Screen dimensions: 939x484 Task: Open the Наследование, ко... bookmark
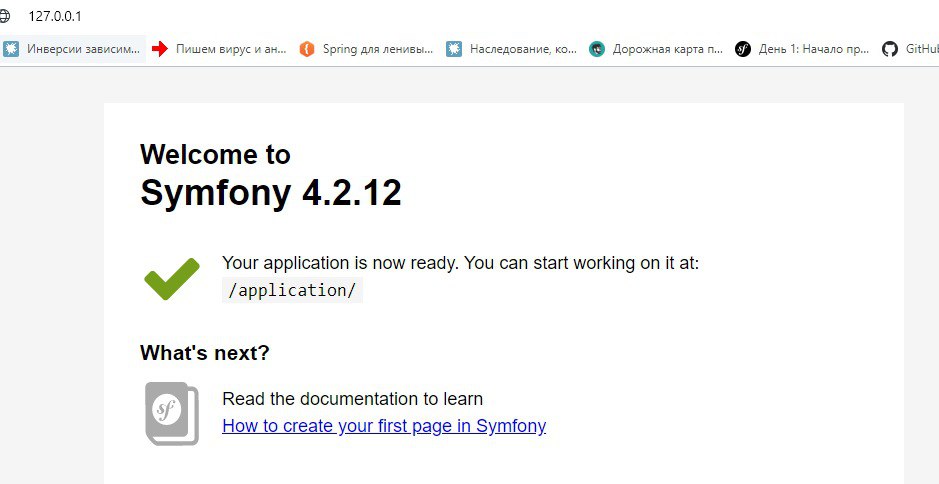[x=513, y=49]
